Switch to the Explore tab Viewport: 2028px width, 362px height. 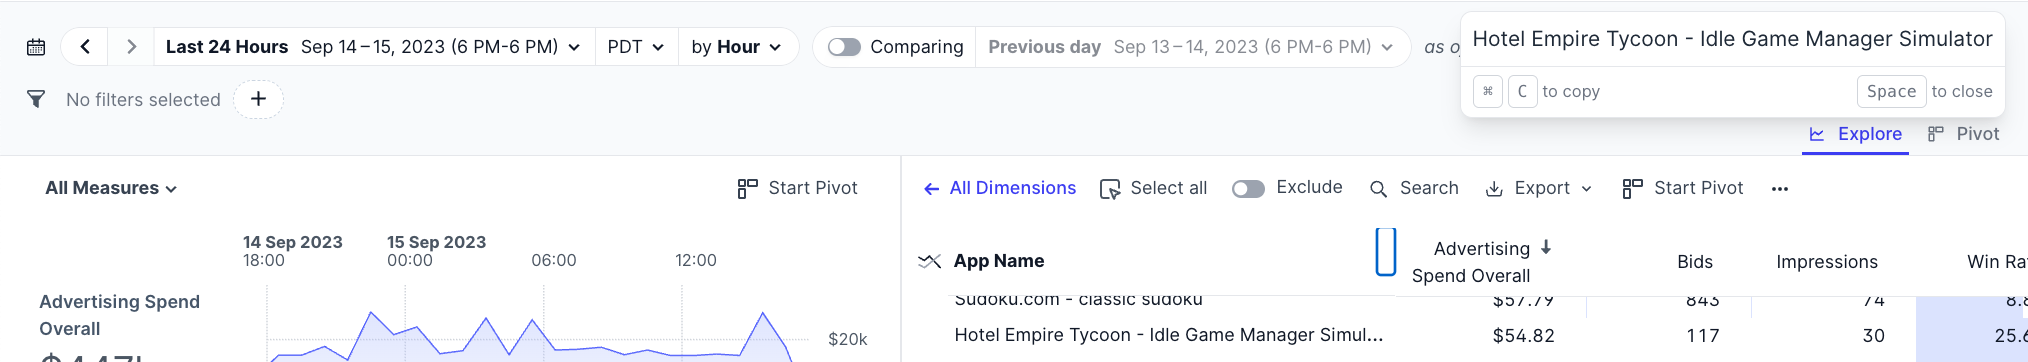(1855, 134)
